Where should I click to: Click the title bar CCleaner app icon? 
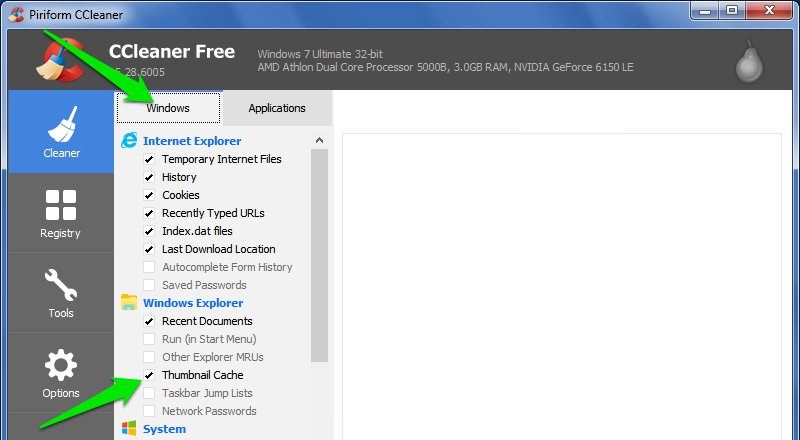pos(16,14)
